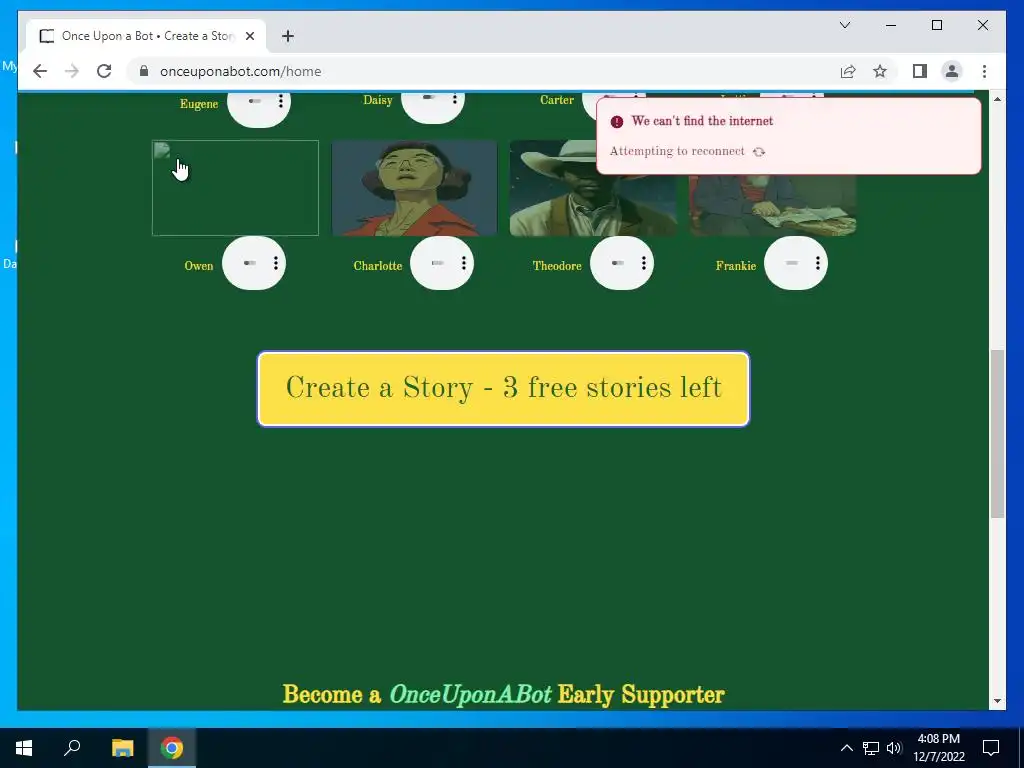1024x768 pixels.
Task: Toggle the small switch beside Charlotte
Action: coord(438,263)
